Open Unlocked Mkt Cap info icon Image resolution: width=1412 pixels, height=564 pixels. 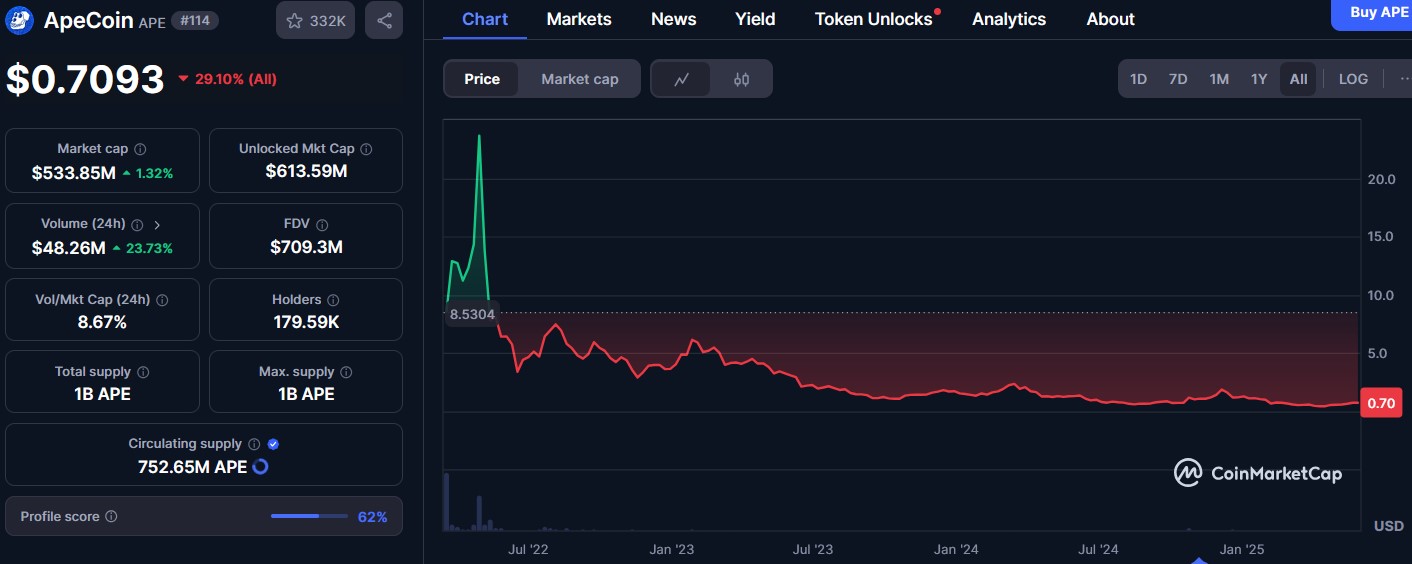pyautogui.click(x=366, y=149)
